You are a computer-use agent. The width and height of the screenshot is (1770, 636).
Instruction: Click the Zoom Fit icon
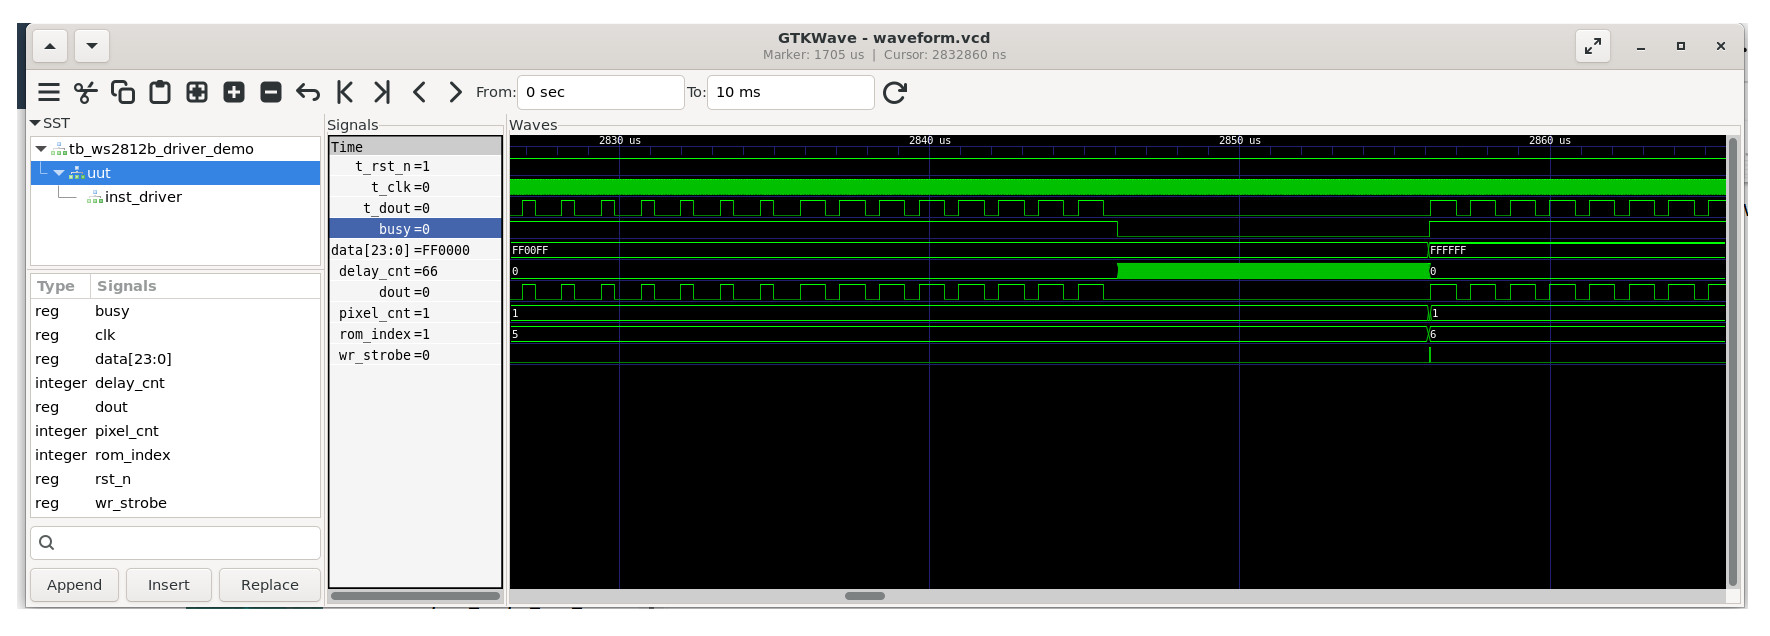click(197, 93)
